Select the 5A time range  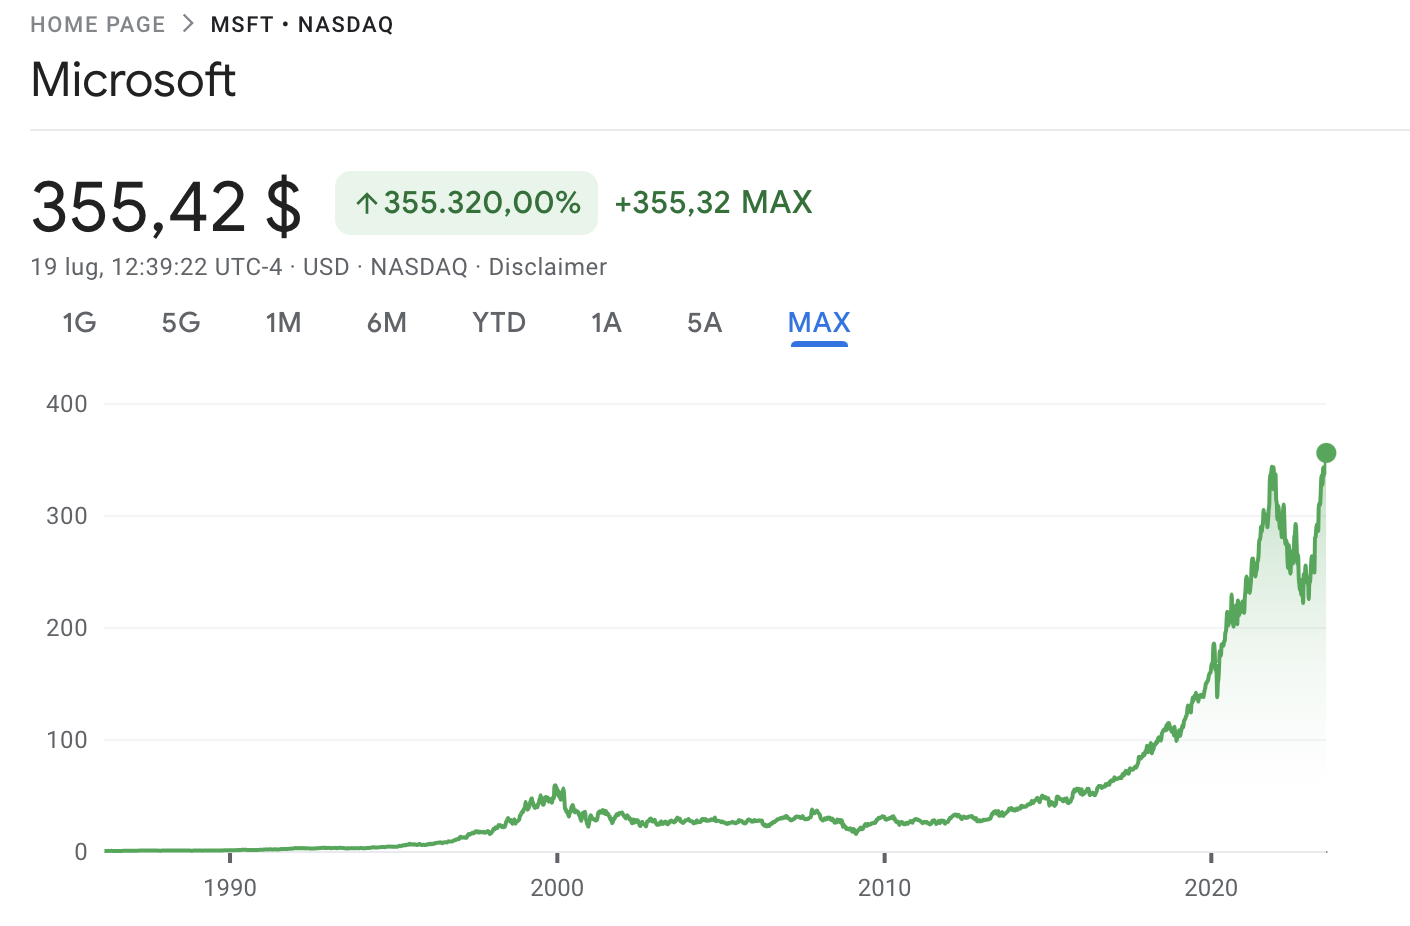pyautogui.click(x=704, y=322)
